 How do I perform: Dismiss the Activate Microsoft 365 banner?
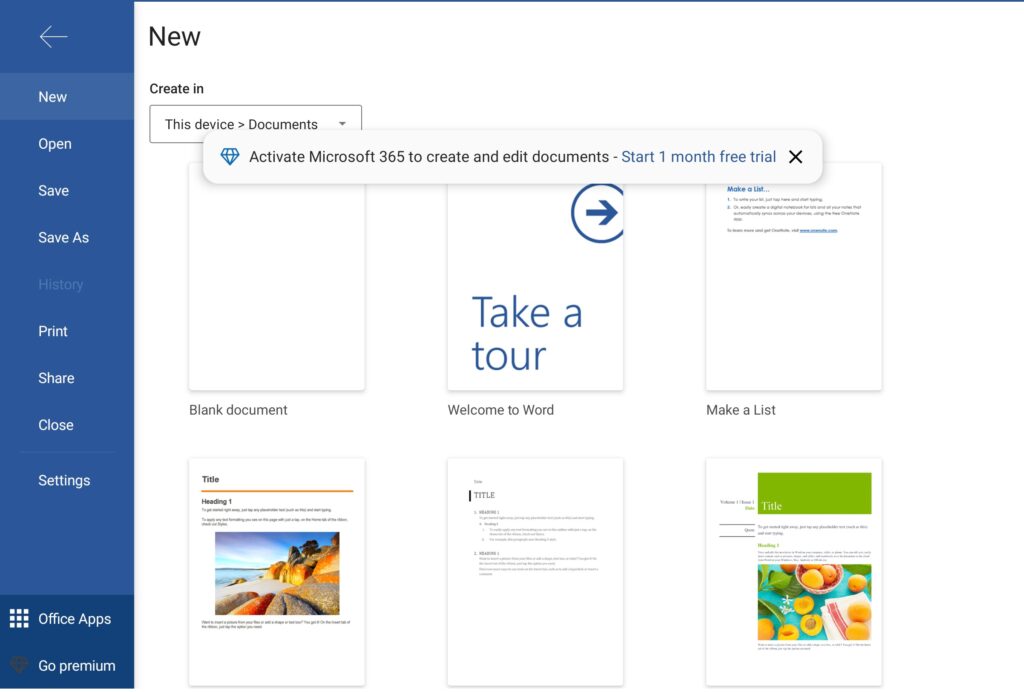pyautogui.click(x=795, y=157)
